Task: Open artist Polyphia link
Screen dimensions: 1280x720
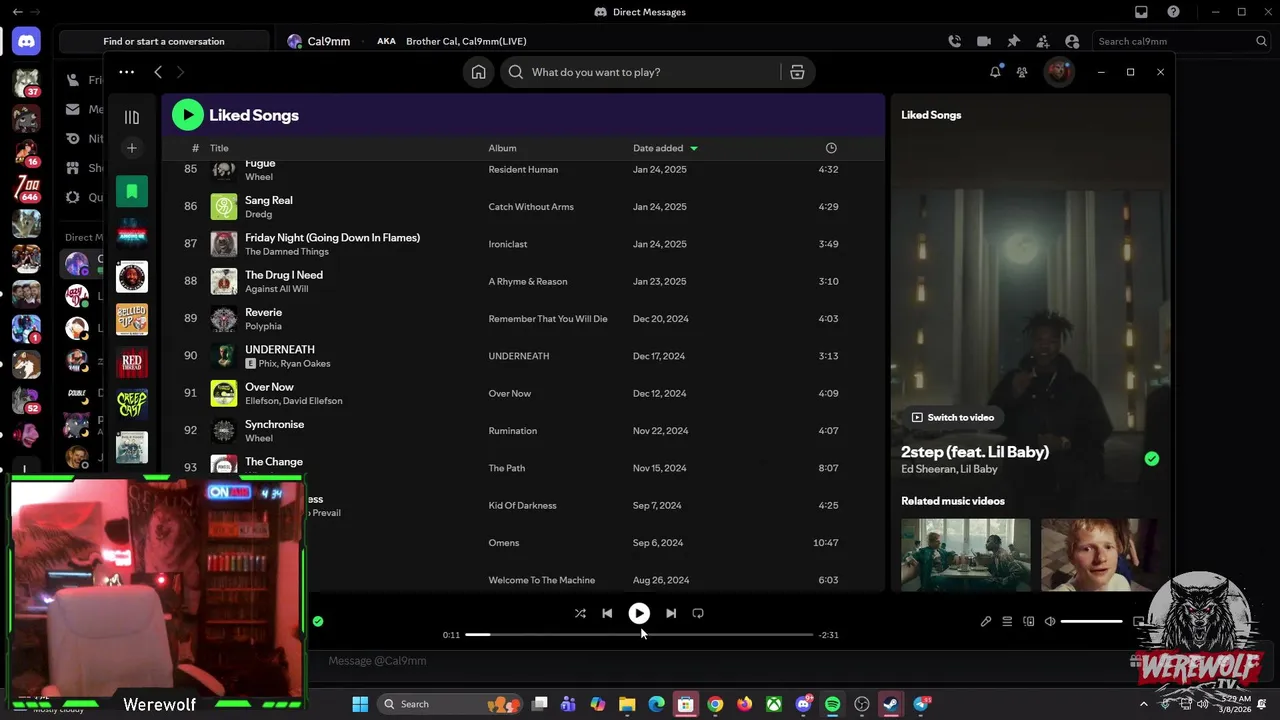Action: [263, 326]
